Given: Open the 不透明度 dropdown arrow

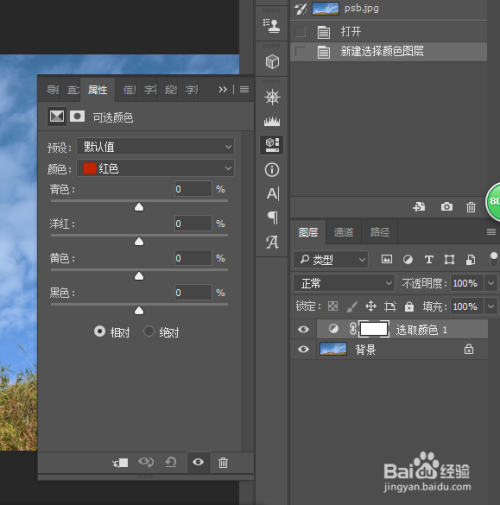Looking at the screenshot, I should (491, 283).
